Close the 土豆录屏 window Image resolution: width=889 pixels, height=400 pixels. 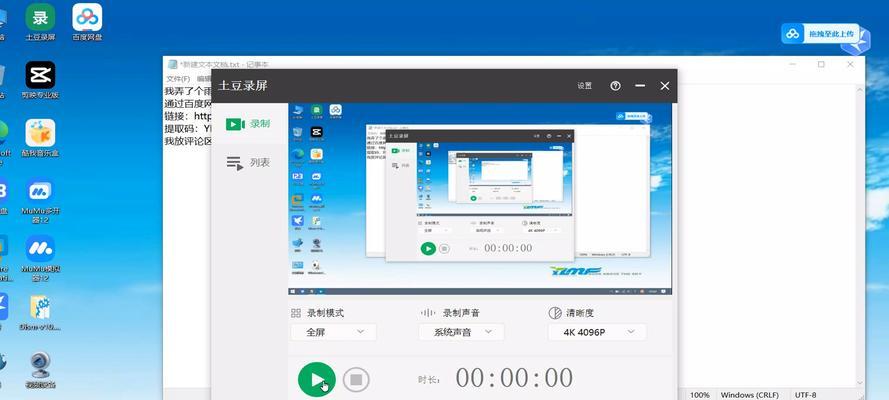665,86
